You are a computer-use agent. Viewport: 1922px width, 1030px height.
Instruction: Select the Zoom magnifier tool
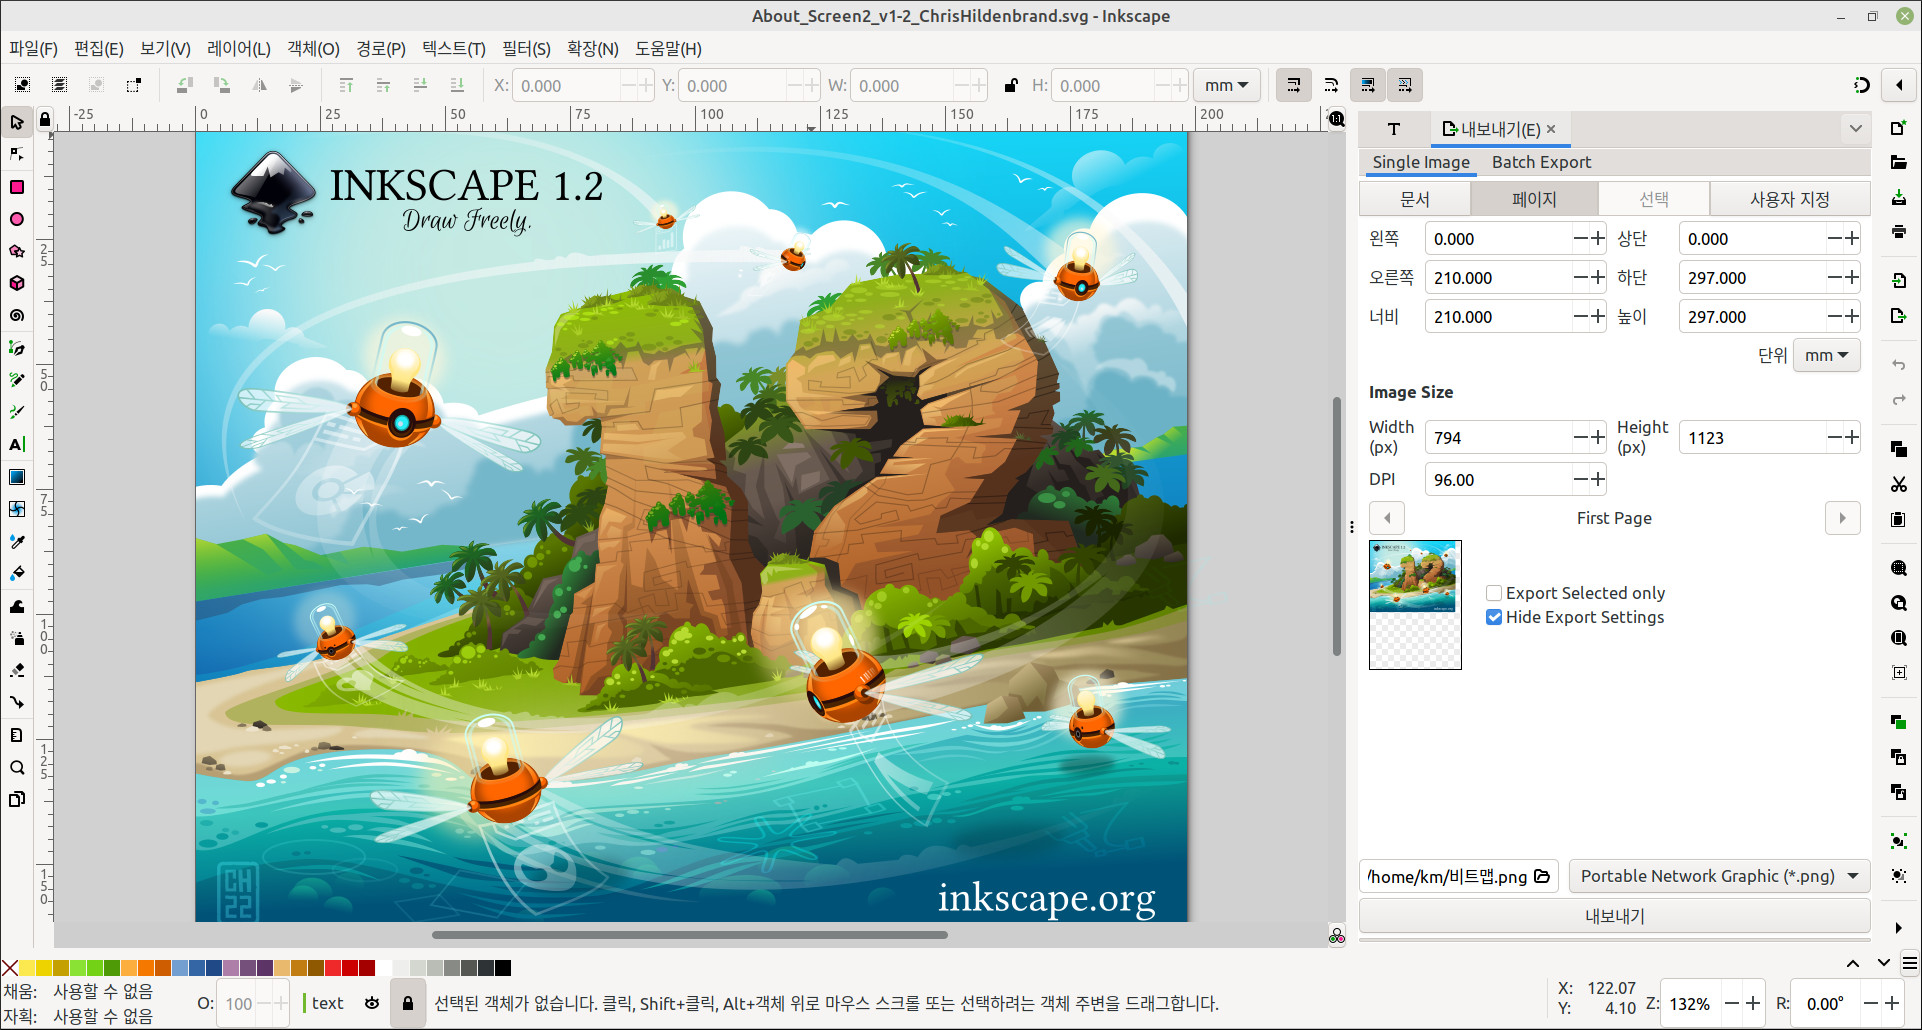click(17, 767)
